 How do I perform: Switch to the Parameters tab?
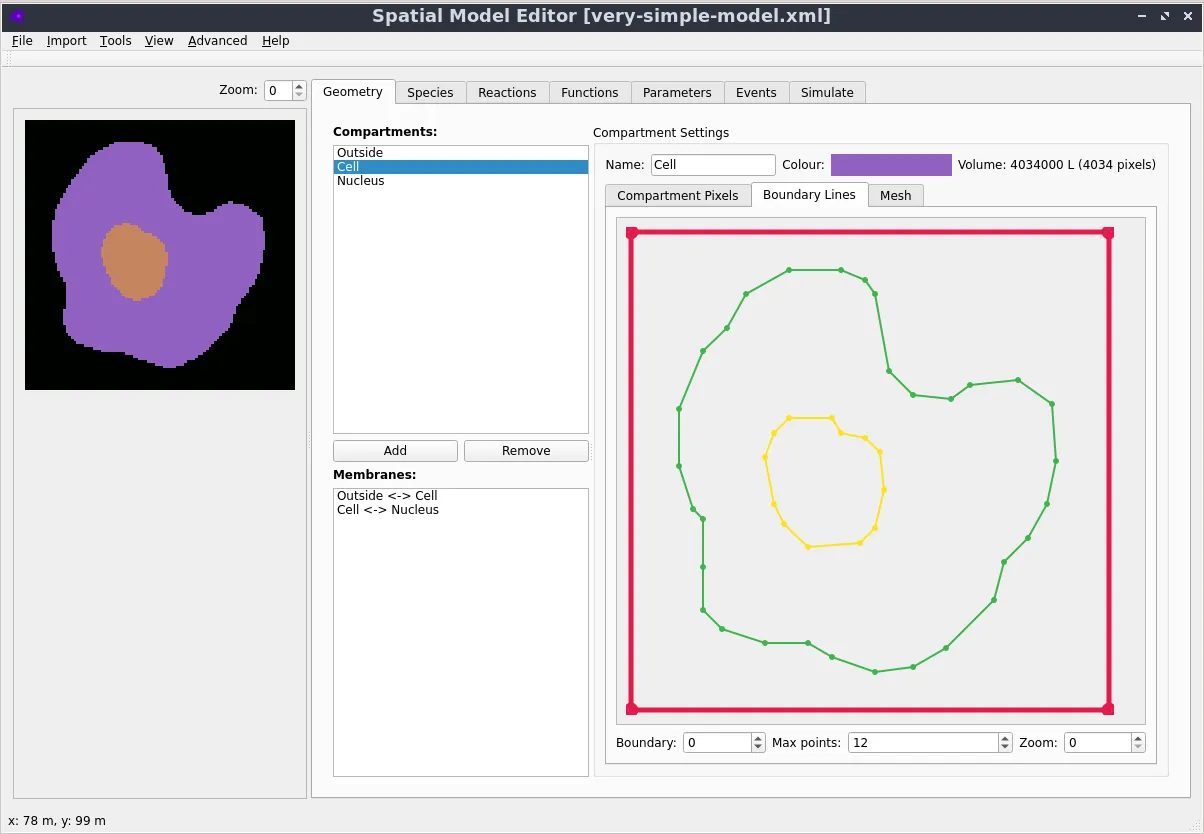coord(677,92)
